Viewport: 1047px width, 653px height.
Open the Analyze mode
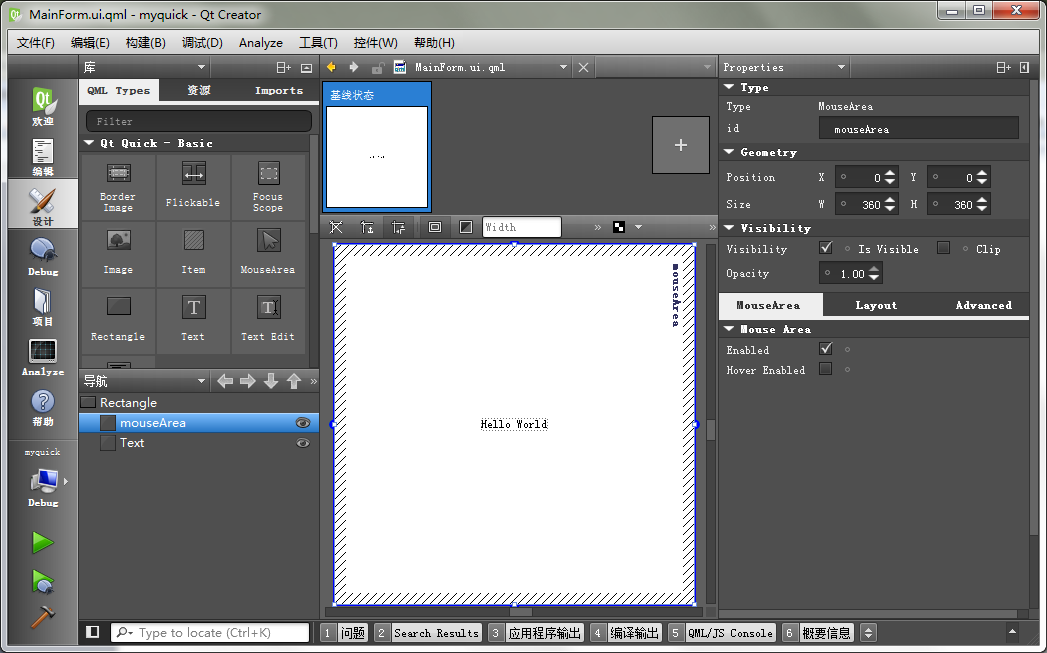(x=43, y=357)
